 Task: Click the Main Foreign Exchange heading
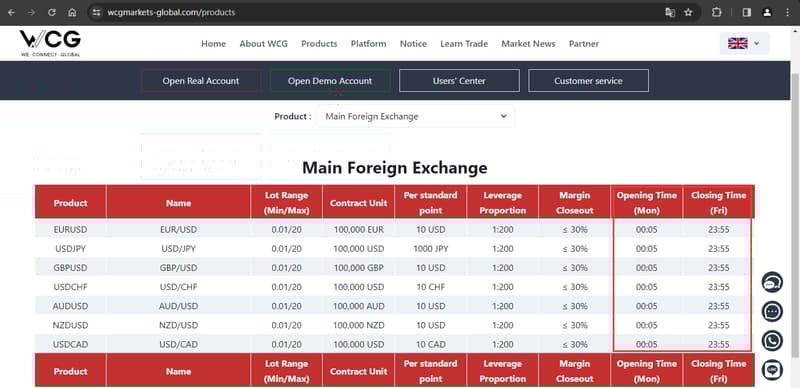point(395,167)
